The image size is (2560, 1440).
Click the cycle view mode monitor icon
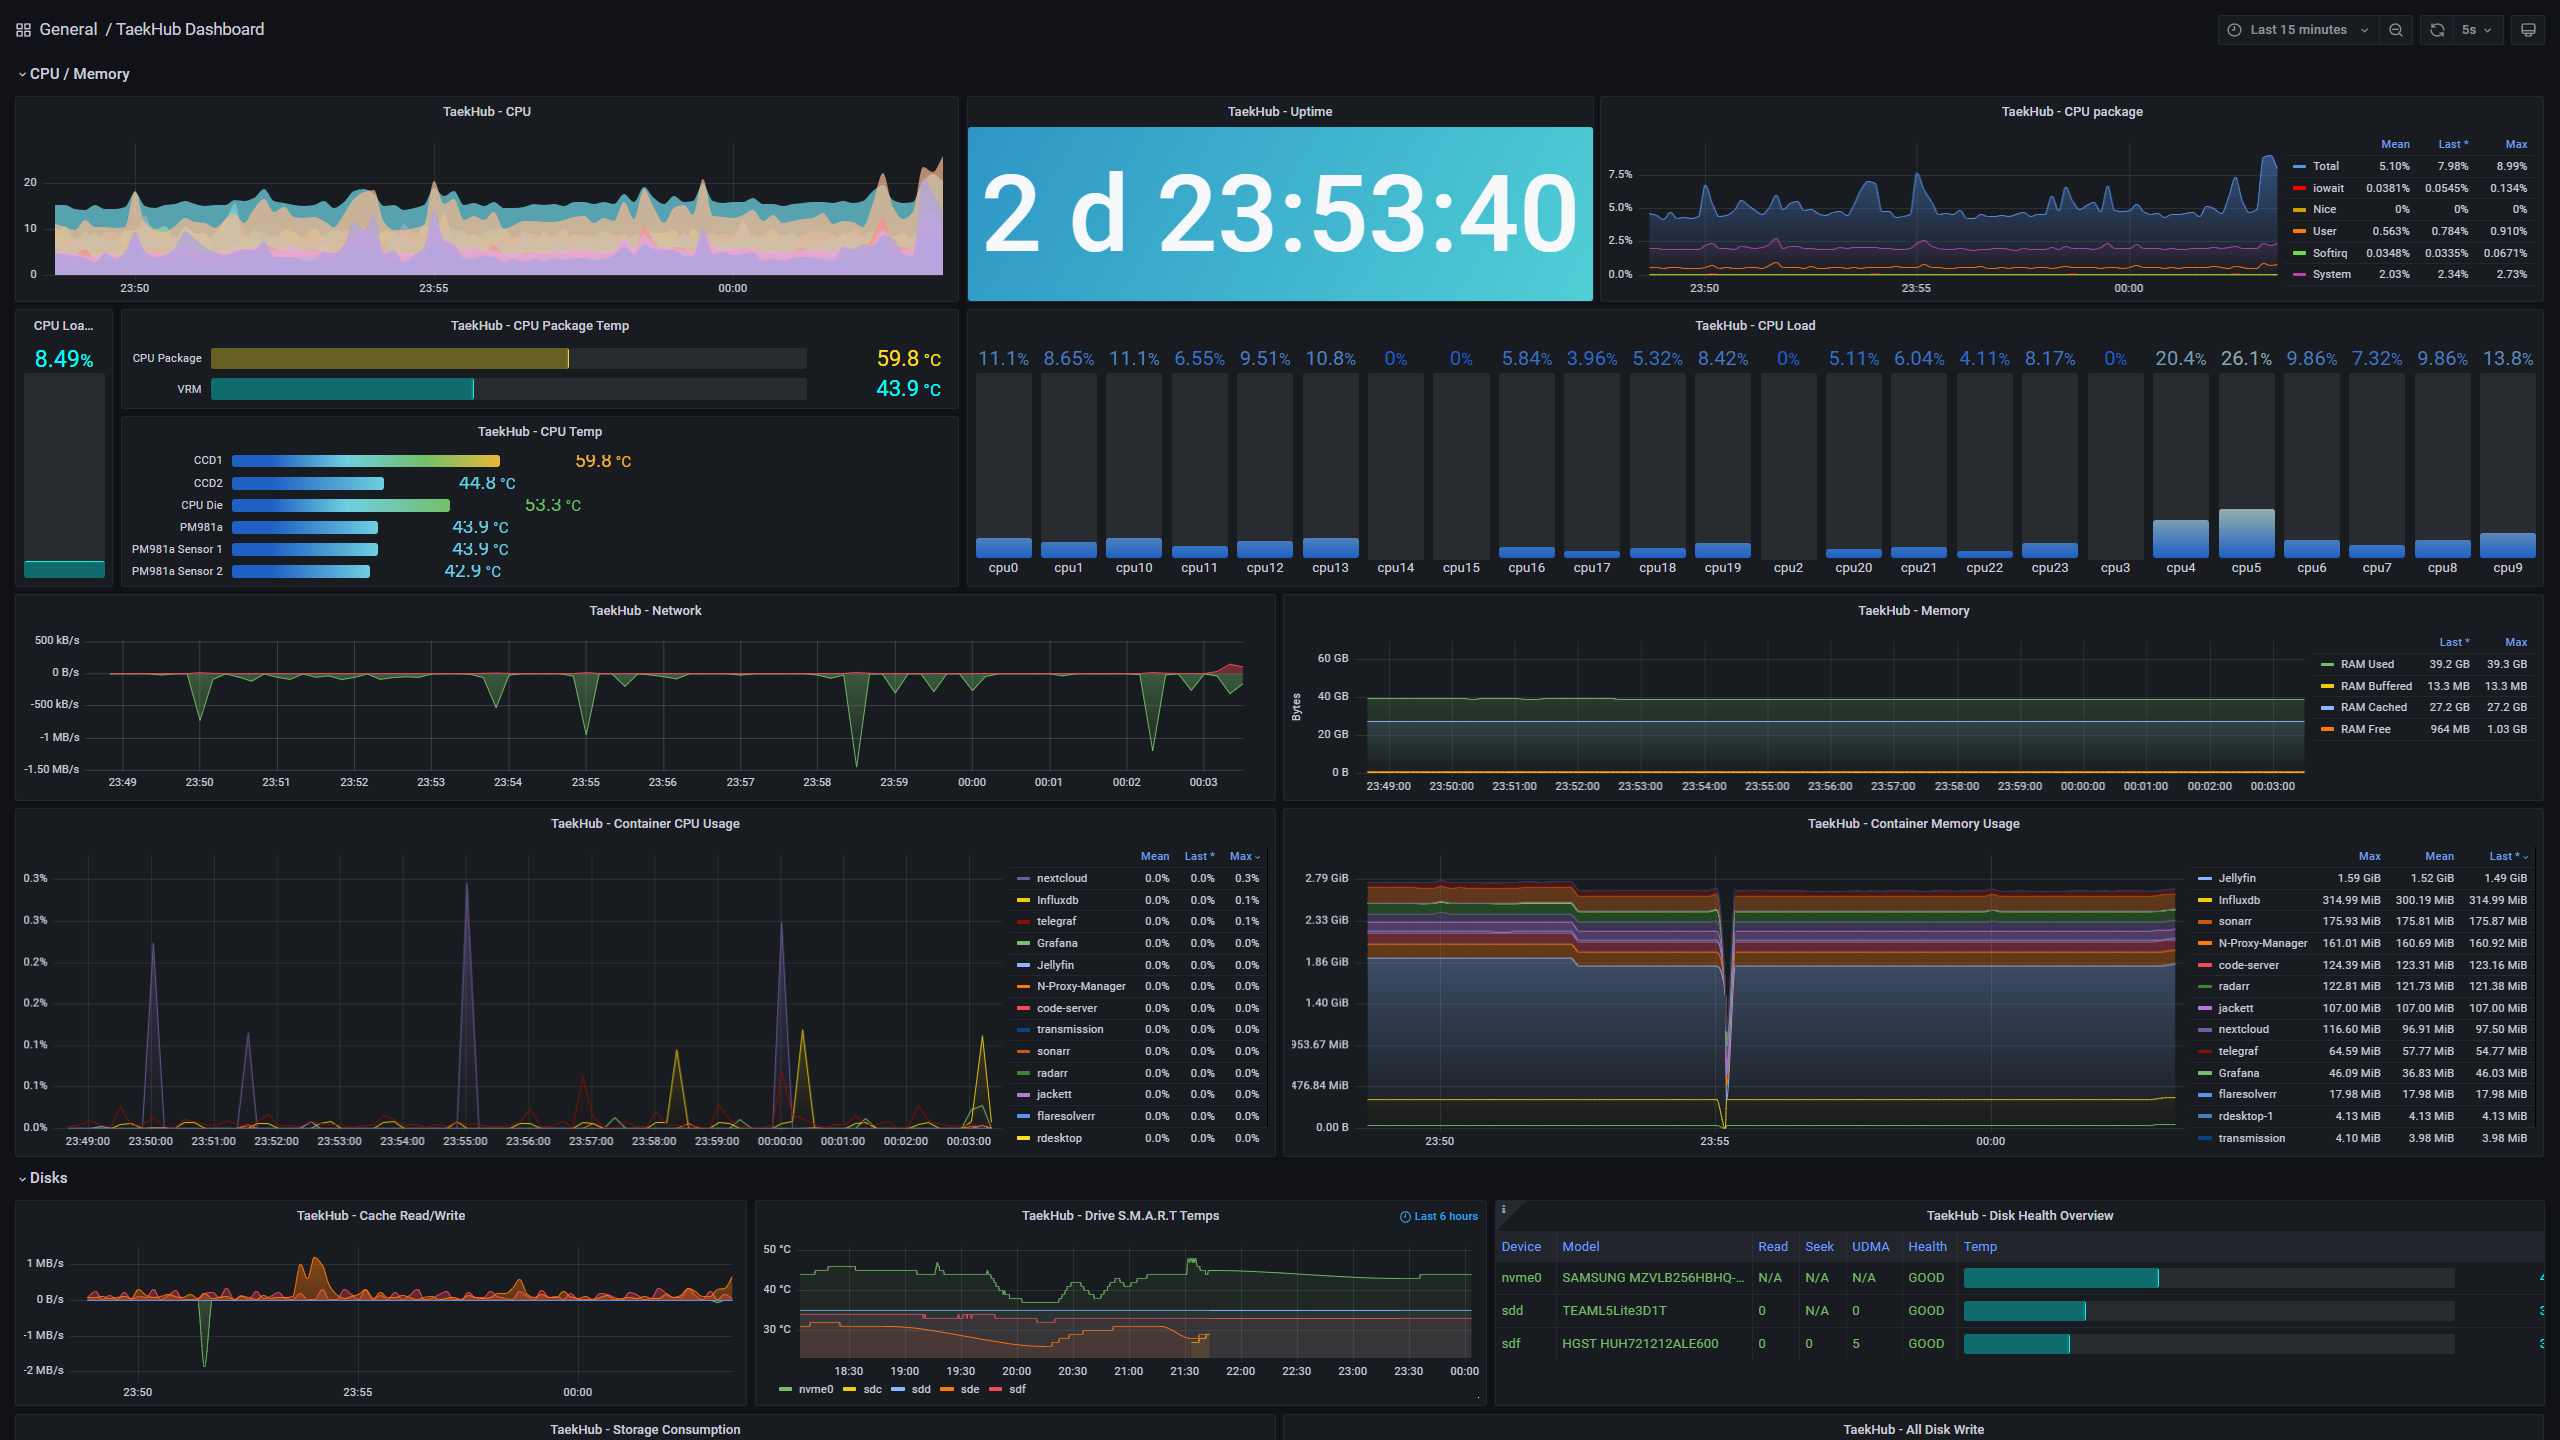pyautogui.click(x=2528, y=30)
